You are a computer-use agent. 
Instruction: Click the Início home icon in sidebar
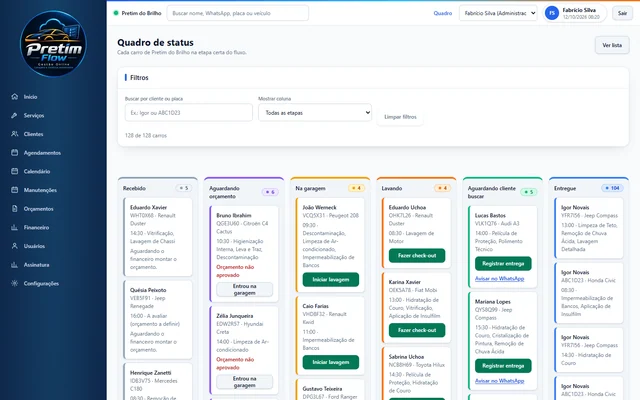point(15,97)
